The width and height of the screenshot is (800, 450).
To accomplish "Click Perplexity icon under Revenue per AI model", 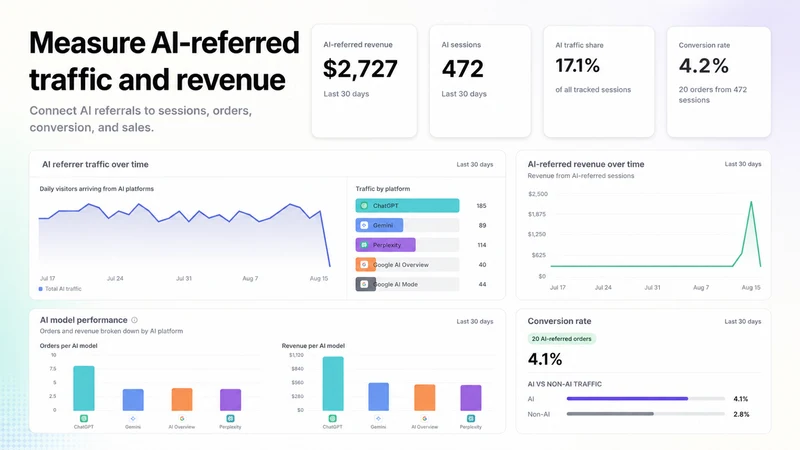I will (x=470, y=418).
